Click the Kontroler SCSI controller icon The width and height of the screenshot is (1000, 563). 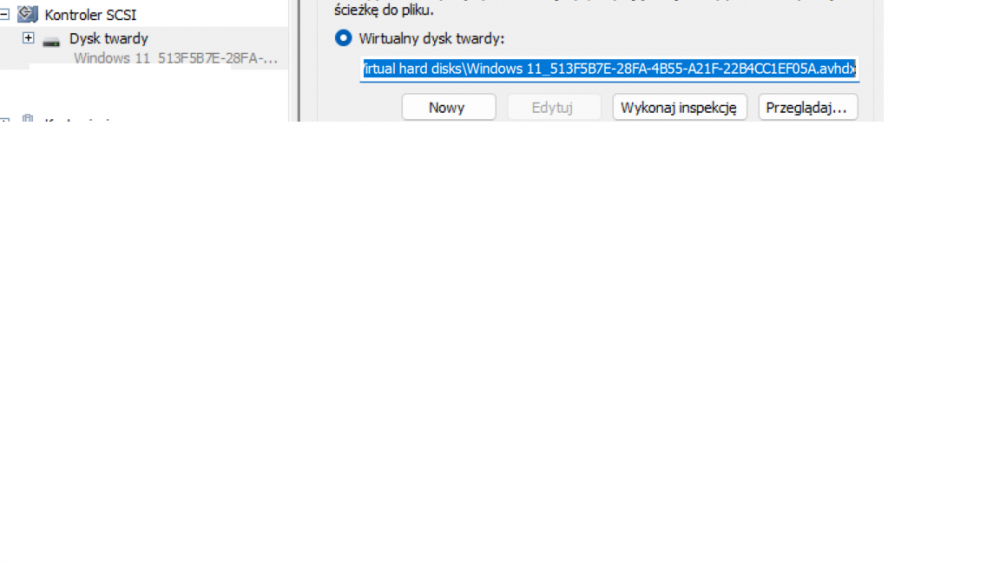pyautogui.click(x=27, y=15)
